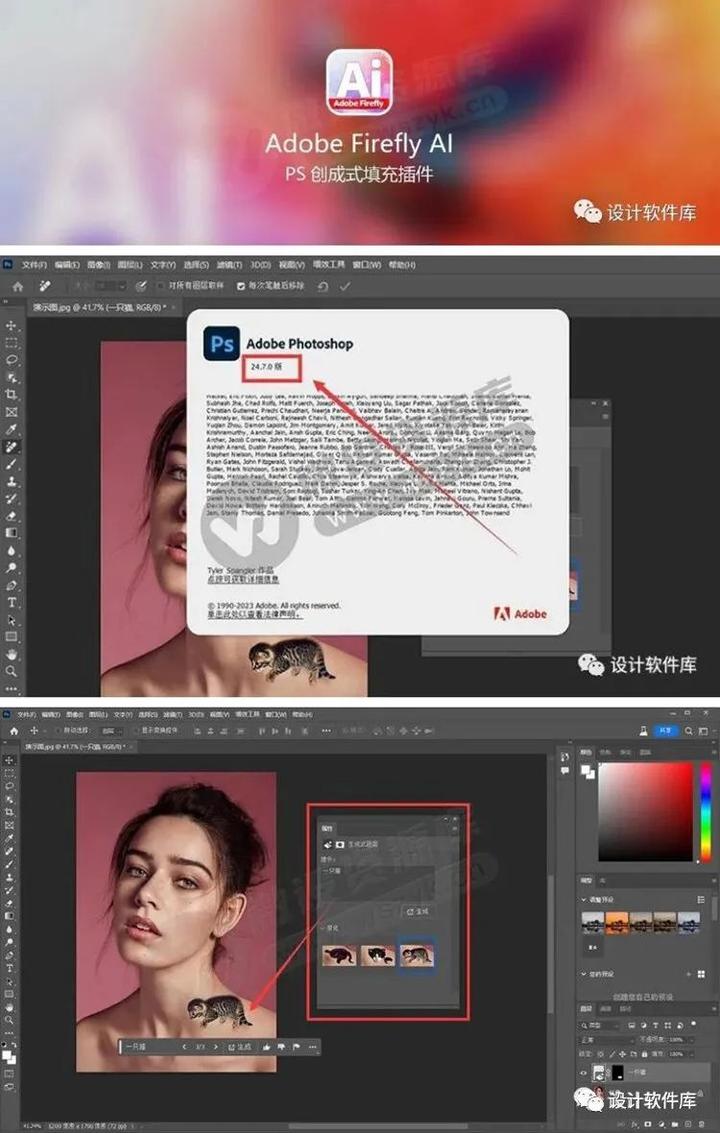The height and width of the screenshot is (1133, 720).
Task: Collapse the 您的预设 section
Action: pos(583,974)
